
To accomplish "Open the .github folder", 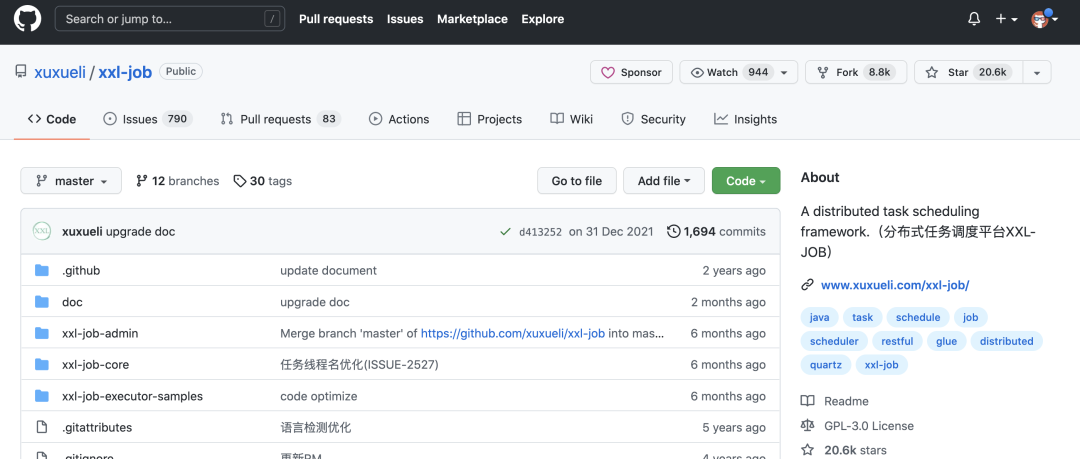I will click(x=81, y=271).
